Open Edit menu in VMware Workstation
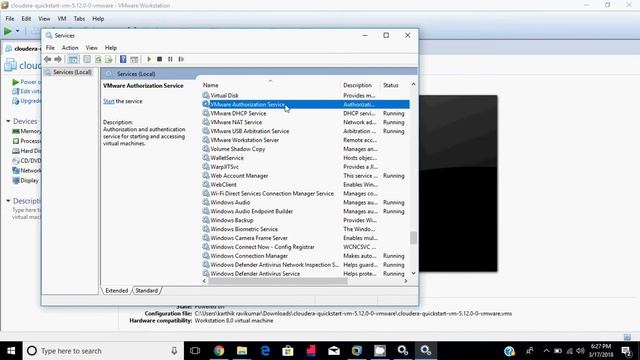640x360 pixels. (x=26, y=19)
